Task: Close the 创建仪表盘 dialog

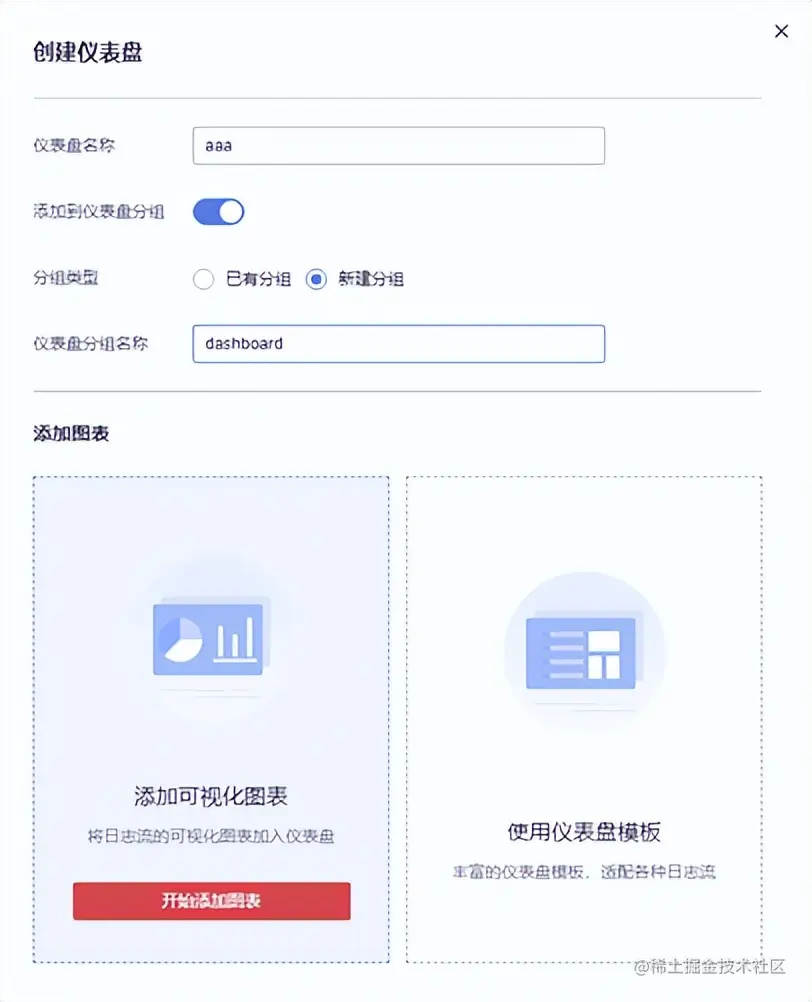Action: point(781,31)
